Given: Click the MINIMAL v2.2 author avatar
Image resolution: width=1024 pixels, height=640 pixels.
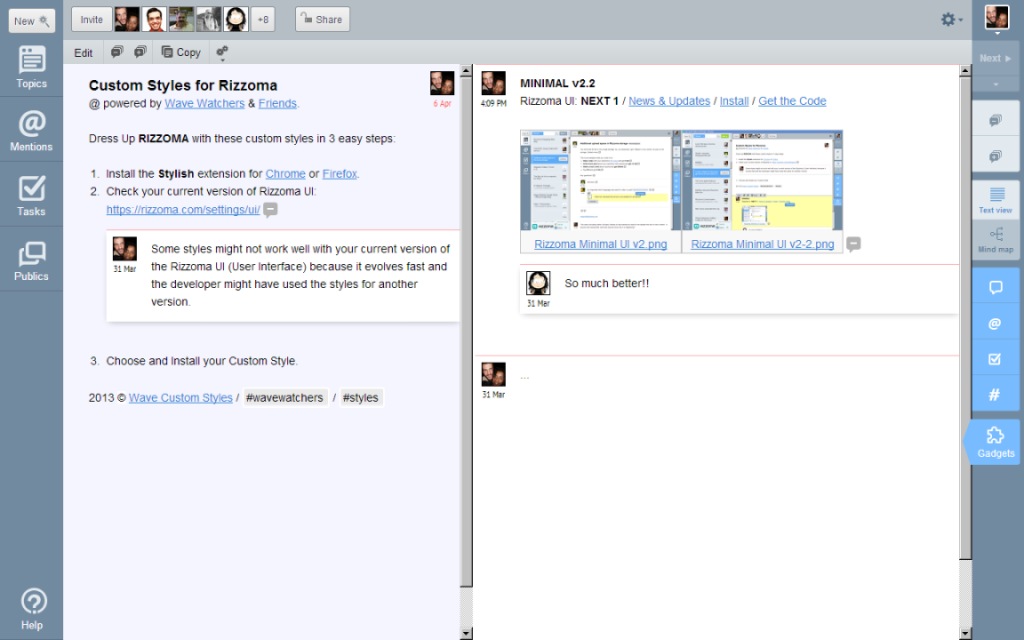Looking at the screenshot, I should 493,83.
